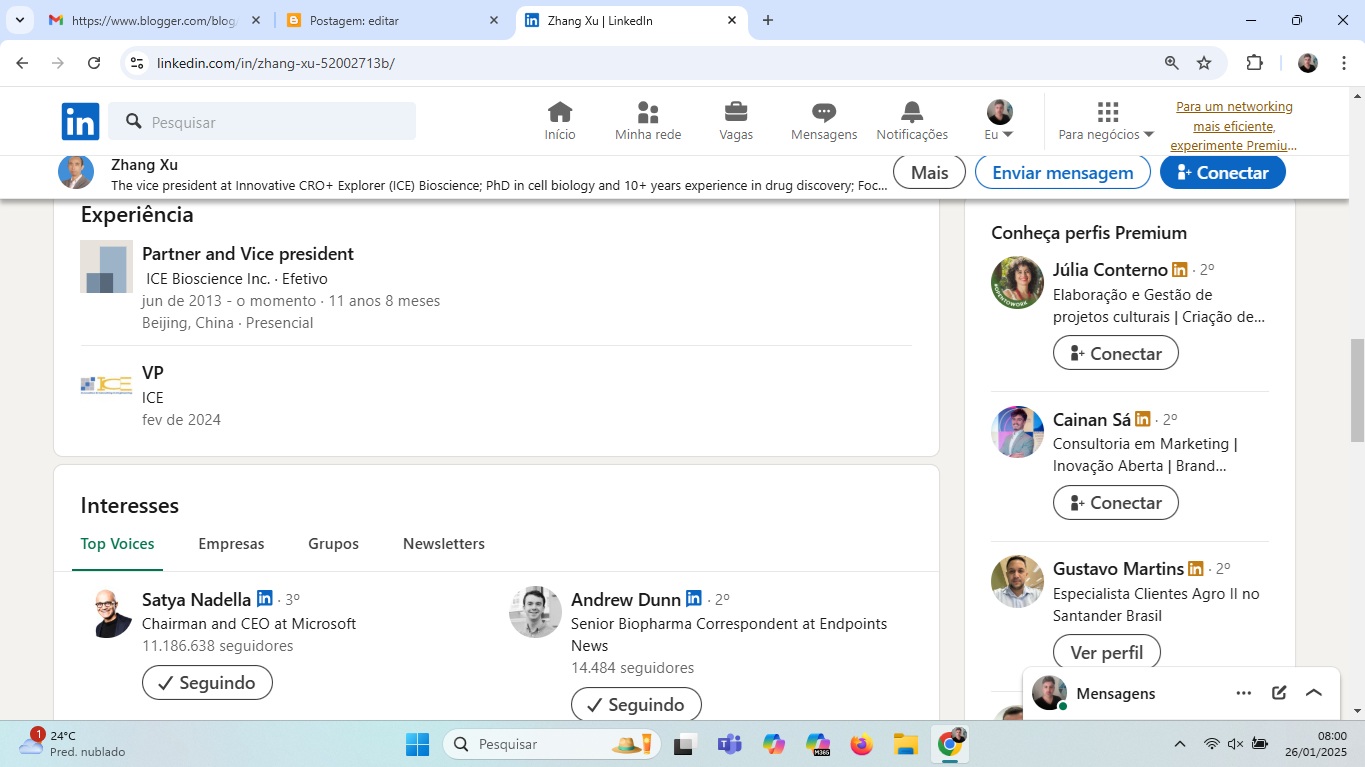Open the Mensagens panel options ellipsis
Image resolution: width=1365 pixels, height=767 pixels.
tap(1244, 693)
